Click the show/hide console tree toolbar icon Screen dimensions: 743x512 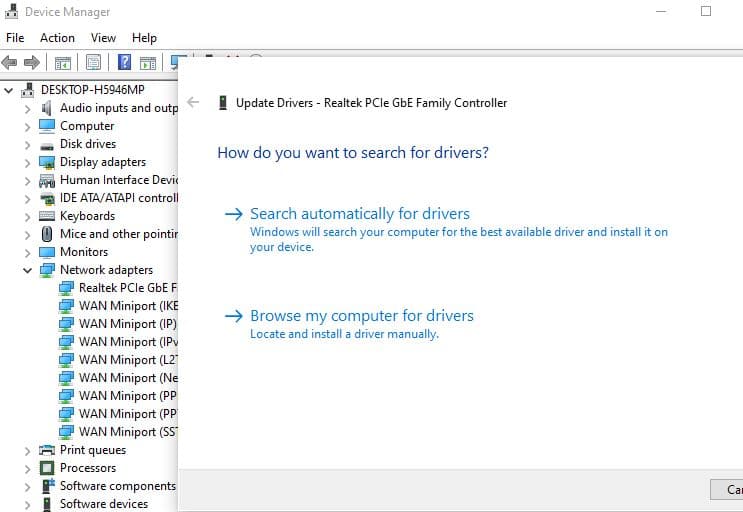63,62
